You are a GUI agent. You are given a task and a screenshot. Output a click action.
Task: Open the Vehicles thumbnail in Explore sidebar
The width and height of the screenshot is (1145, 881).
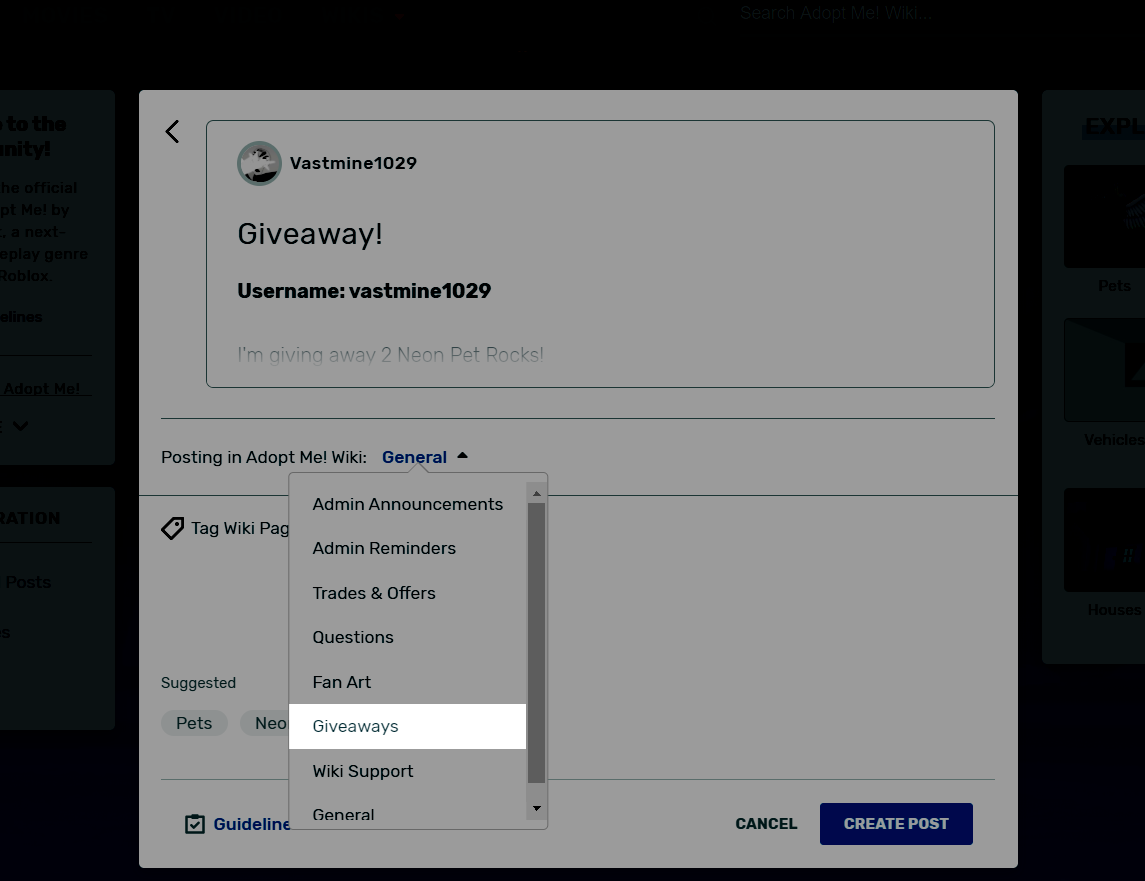(x=1104, y=370)
